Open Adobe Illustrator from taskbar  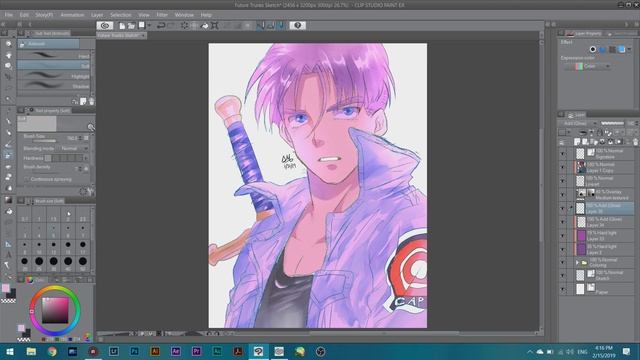[x=155, y=351]
